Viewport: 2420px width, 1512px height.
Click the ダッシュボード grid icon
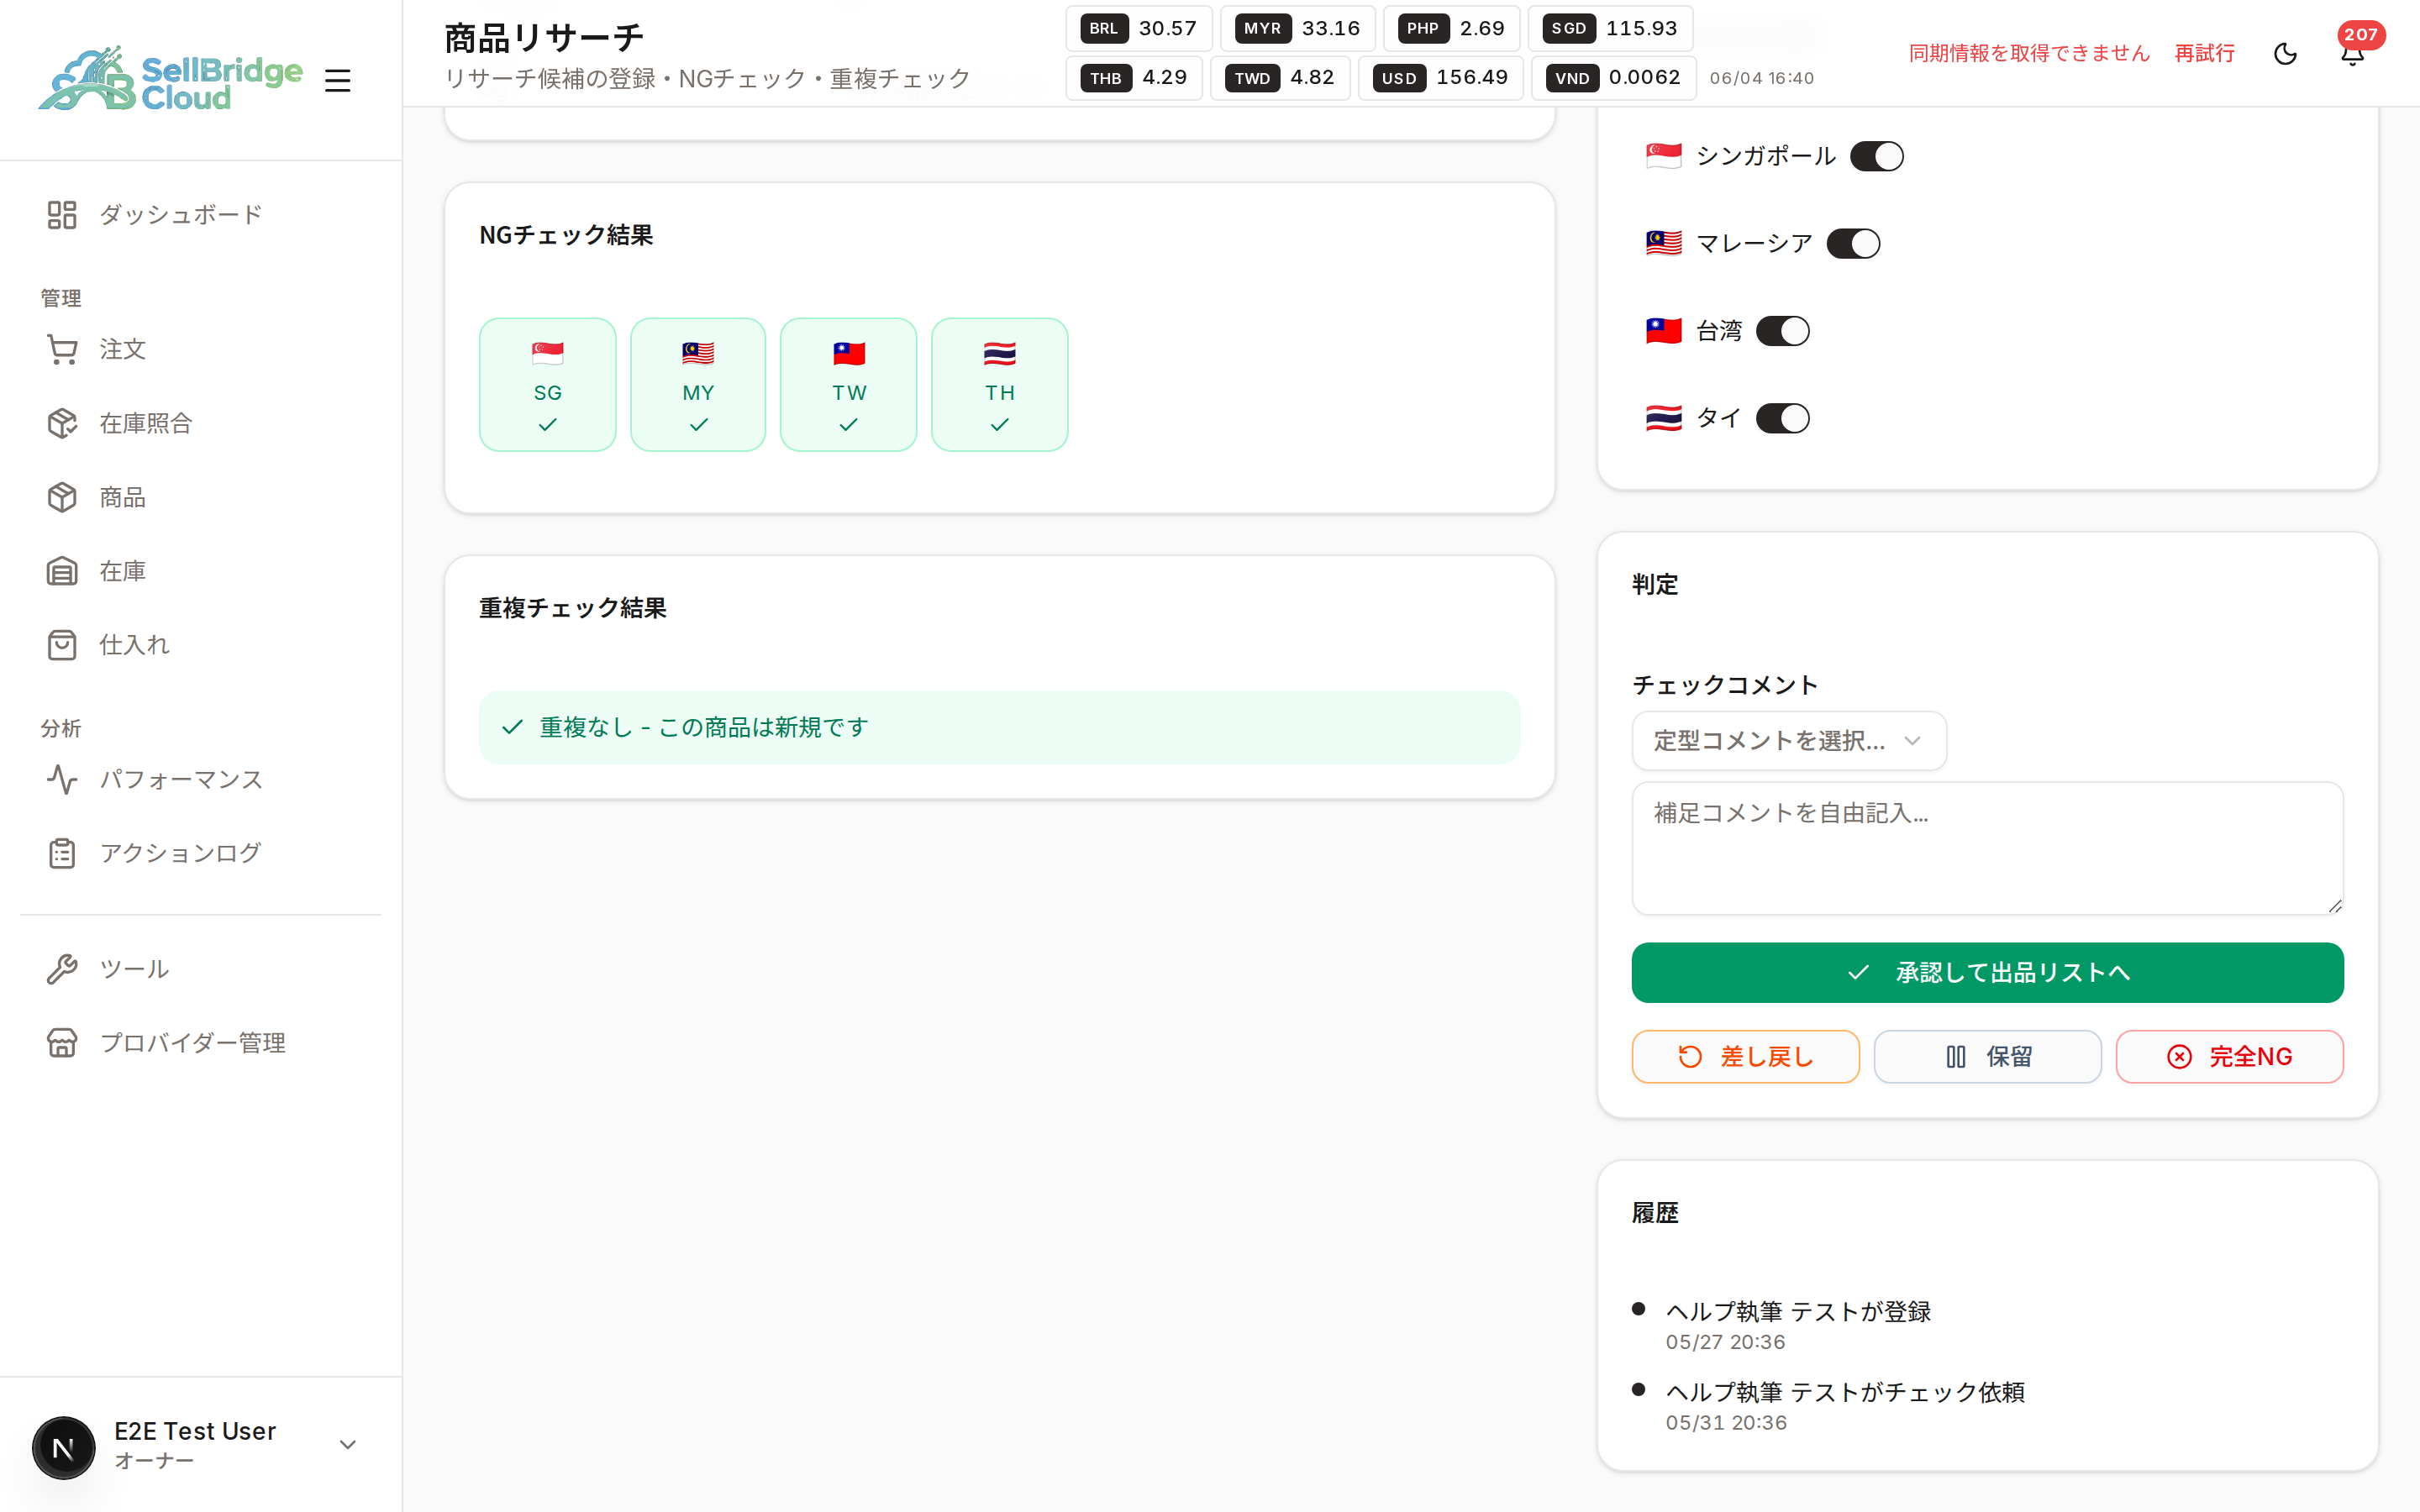tap(62, 215)
